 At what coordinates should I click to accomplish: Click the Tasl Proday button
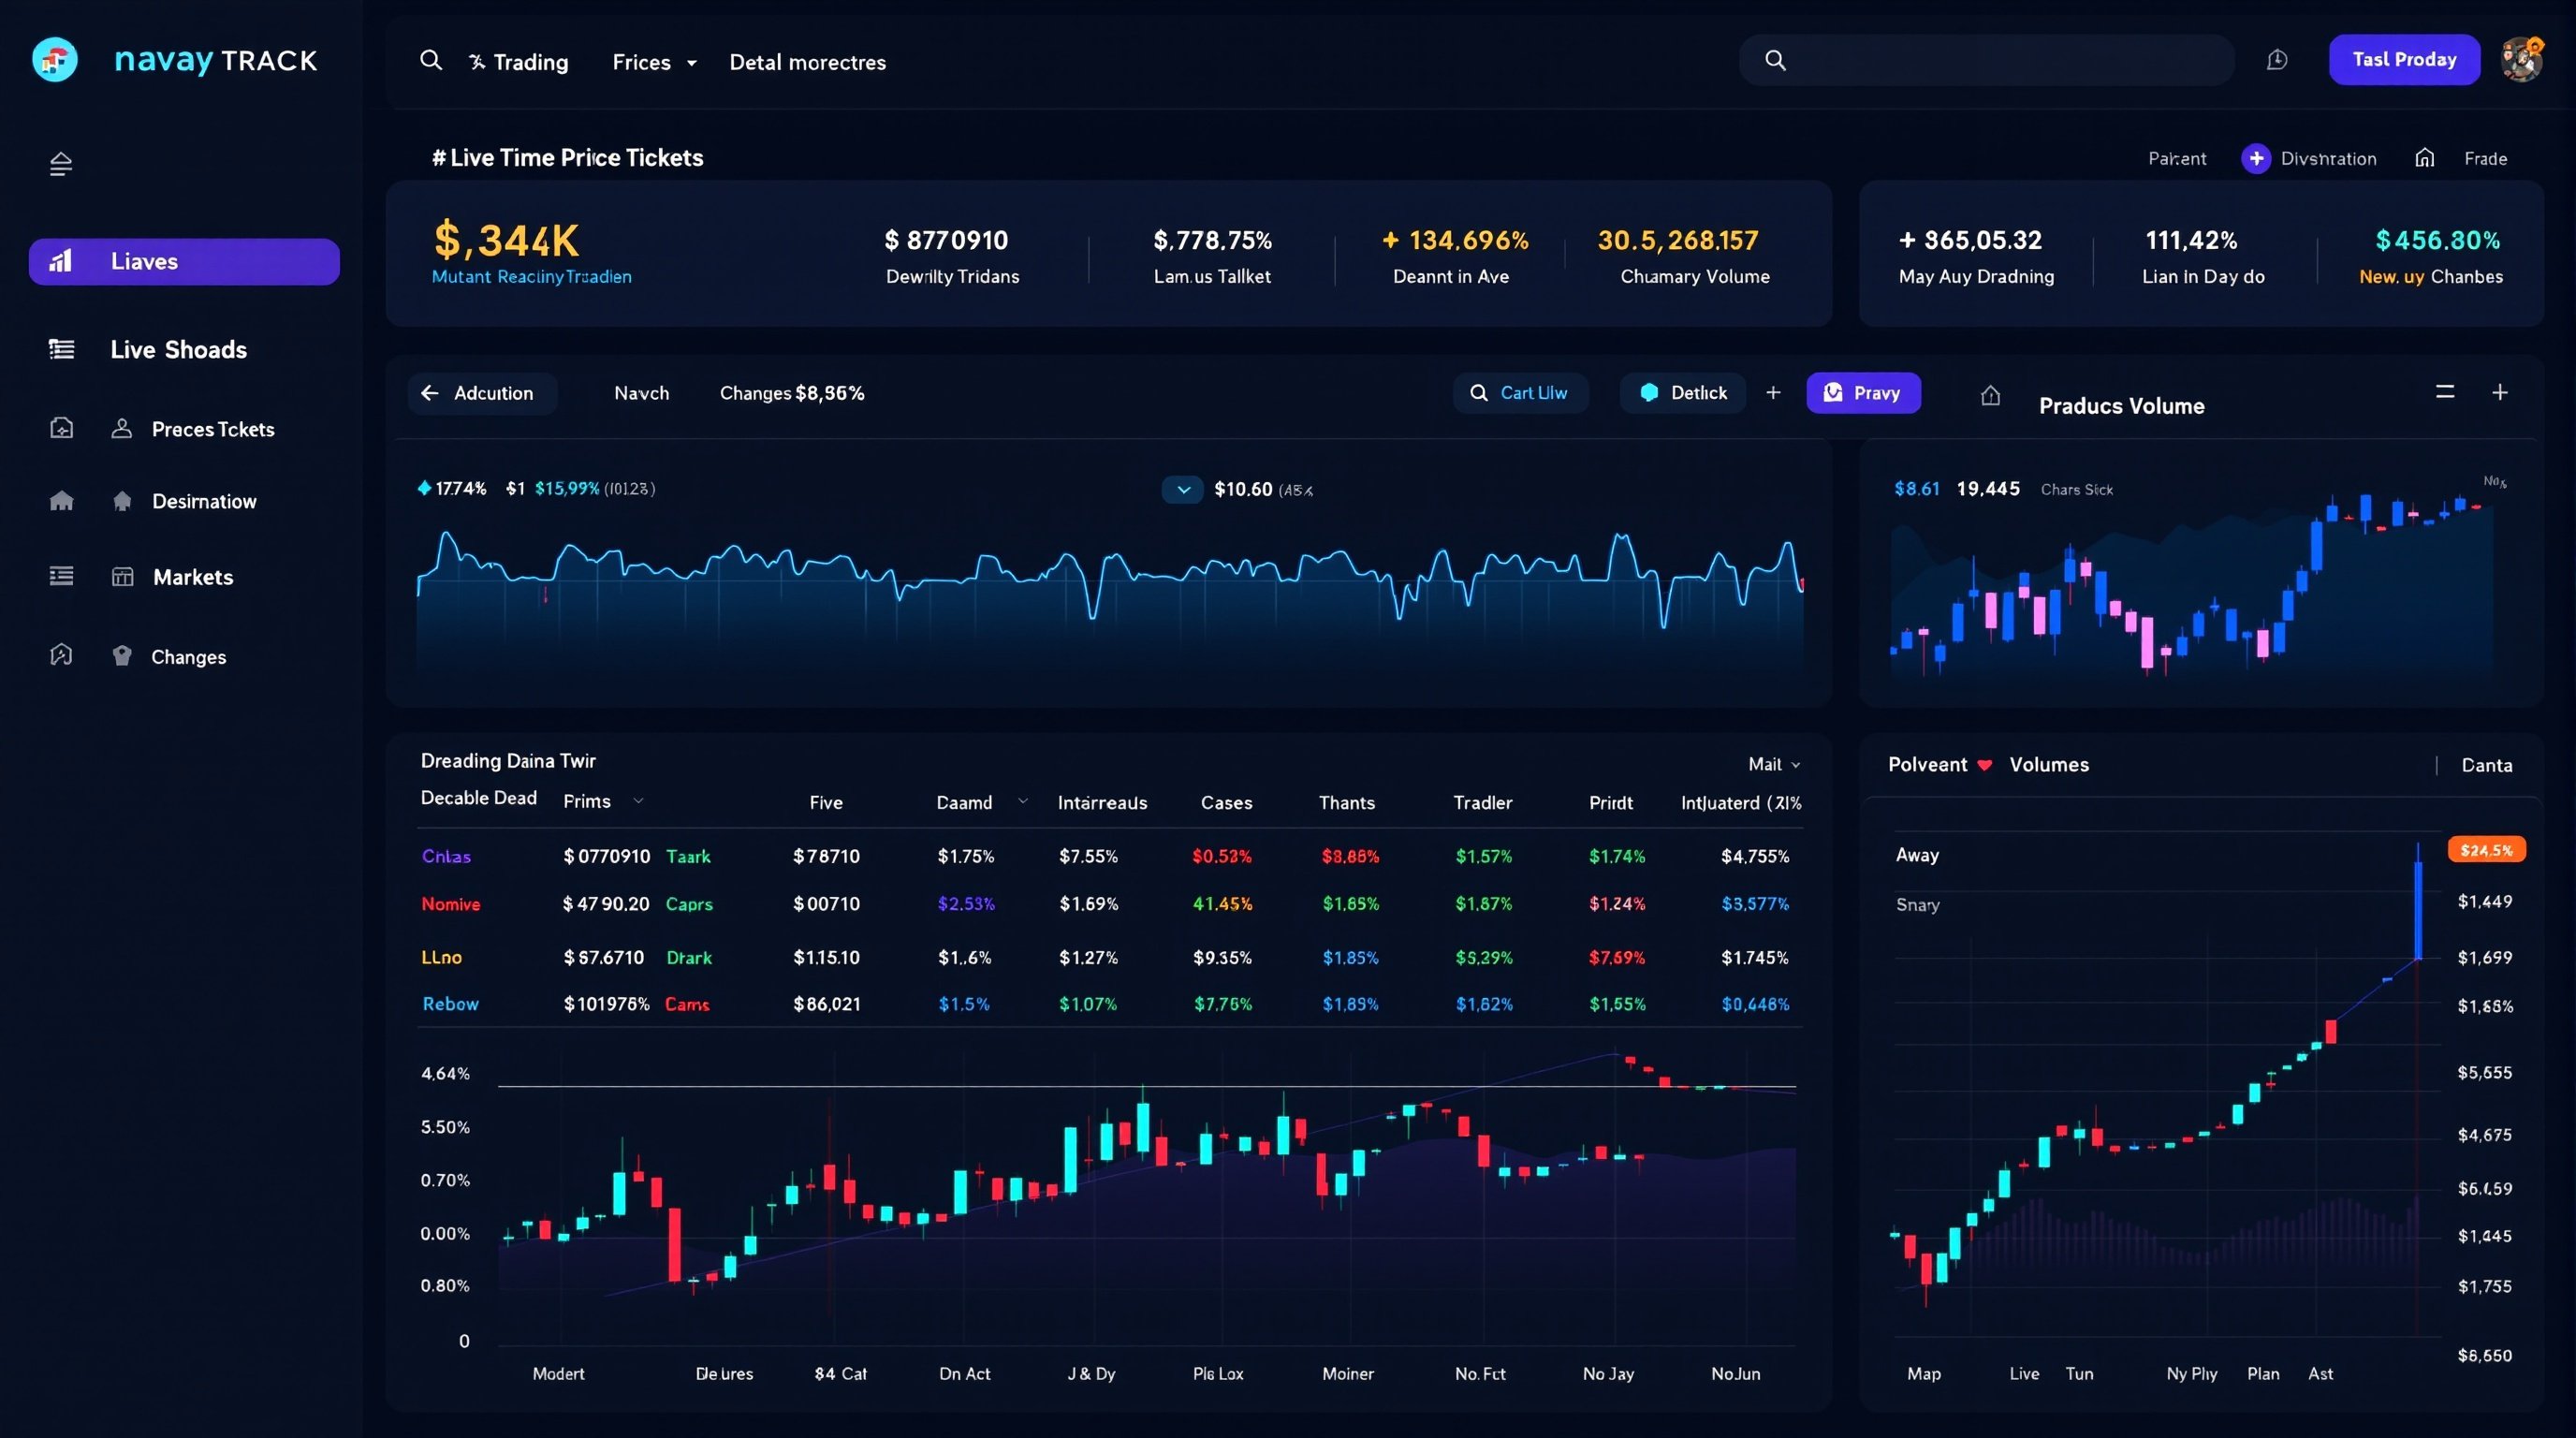click(2404, 59)
